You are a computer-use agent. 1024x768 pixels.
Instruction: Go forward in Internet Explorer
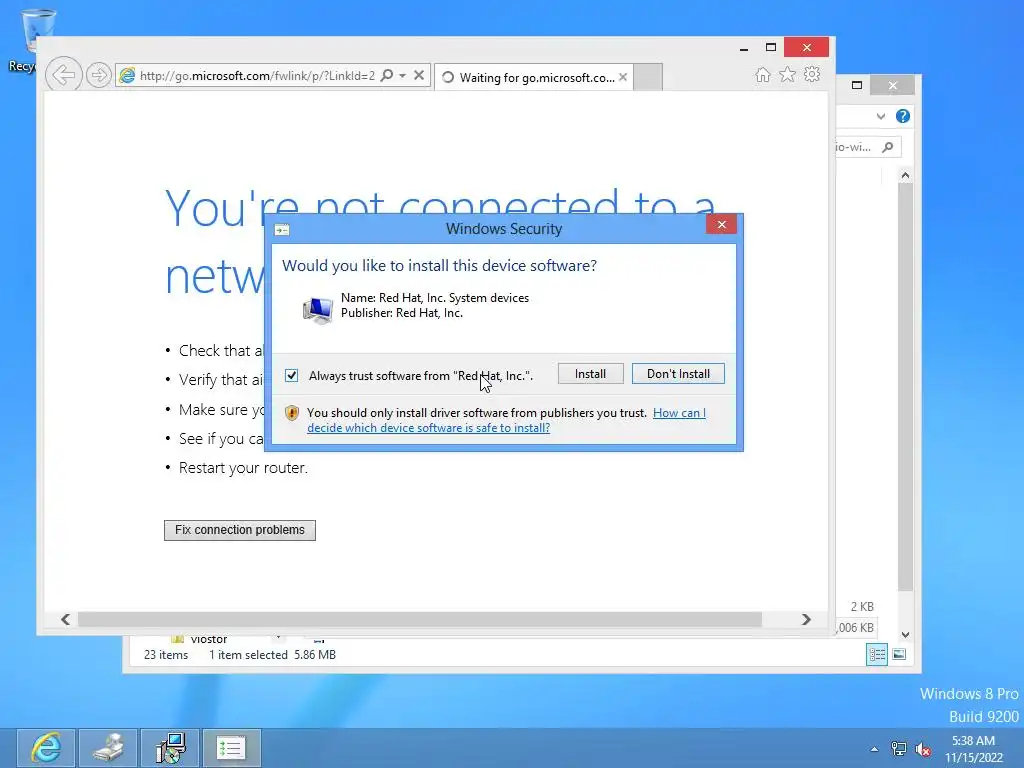point(99,75)
